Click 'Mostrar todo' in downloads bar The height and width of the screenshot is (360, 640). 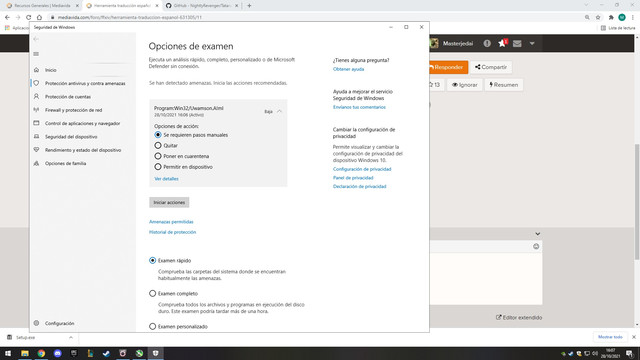click(610, 337)
